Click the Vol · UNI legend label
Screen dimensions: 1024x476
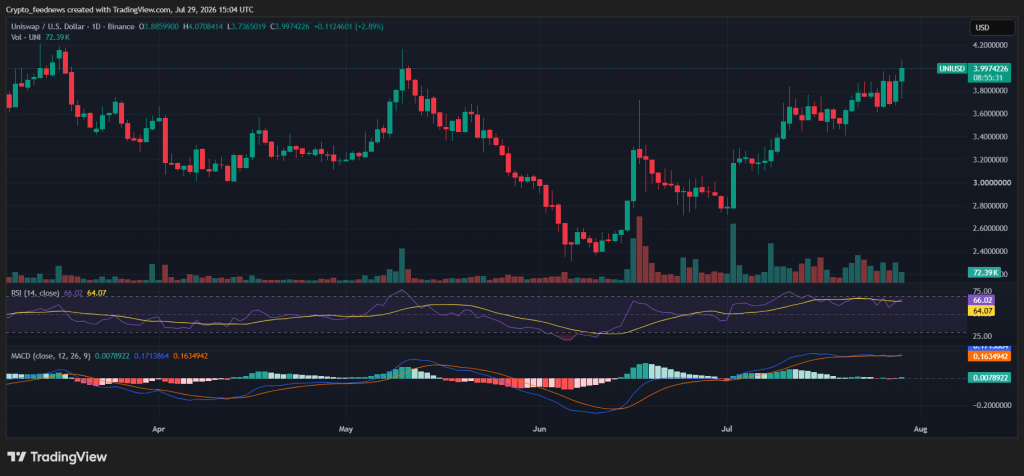[27, 37]
